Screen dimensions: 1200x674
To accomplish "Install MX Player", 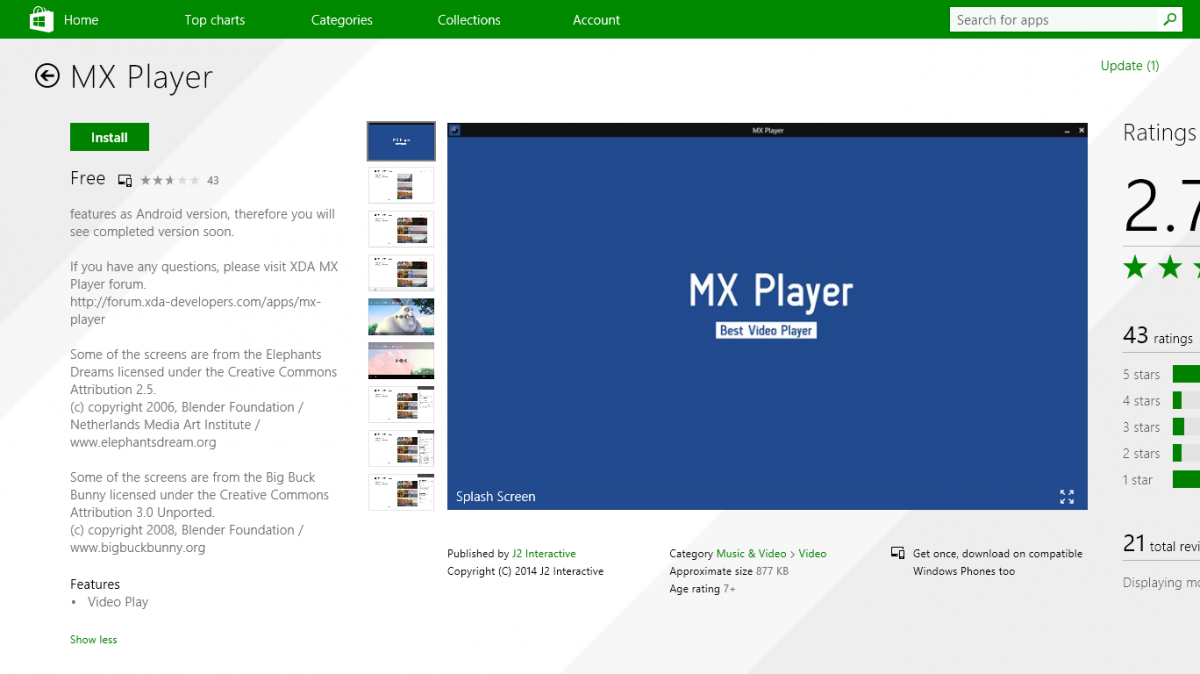I will click(109, 137).
